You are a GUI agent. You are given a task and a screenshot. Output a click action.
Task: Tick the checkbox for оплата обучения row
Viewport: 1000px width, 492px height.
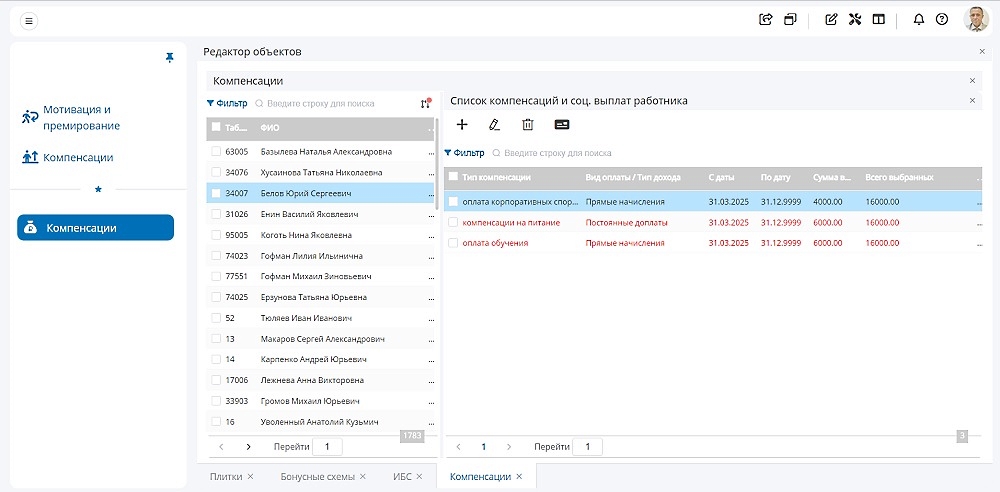point(453,243)
